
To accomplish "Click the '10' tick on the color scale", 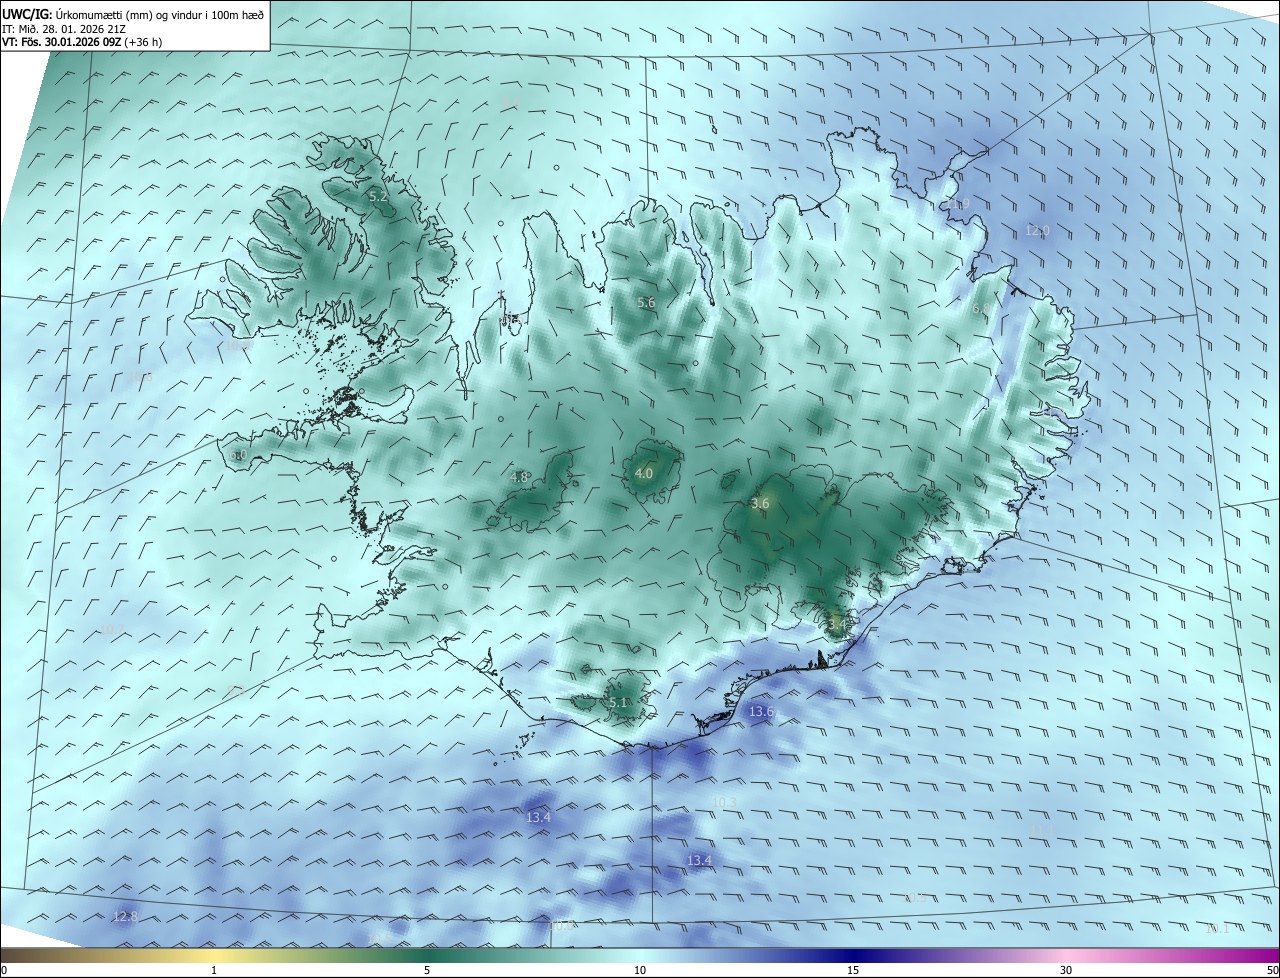I will click(x=640, y=970).
